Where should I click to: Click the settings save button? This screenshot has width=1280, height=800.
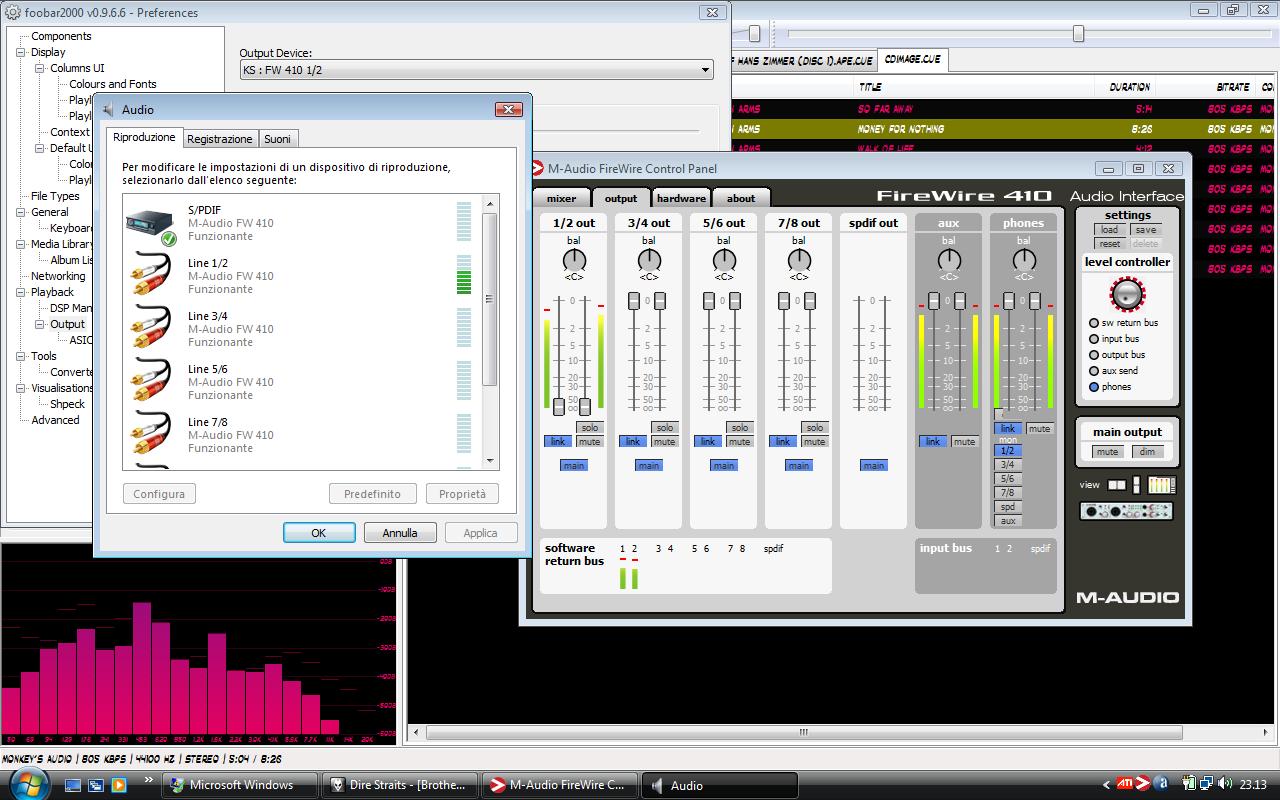(1146, 229)
